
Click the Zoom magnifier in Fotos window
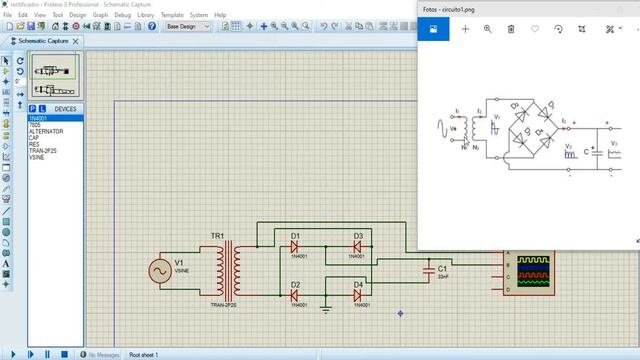coord(487,29)
